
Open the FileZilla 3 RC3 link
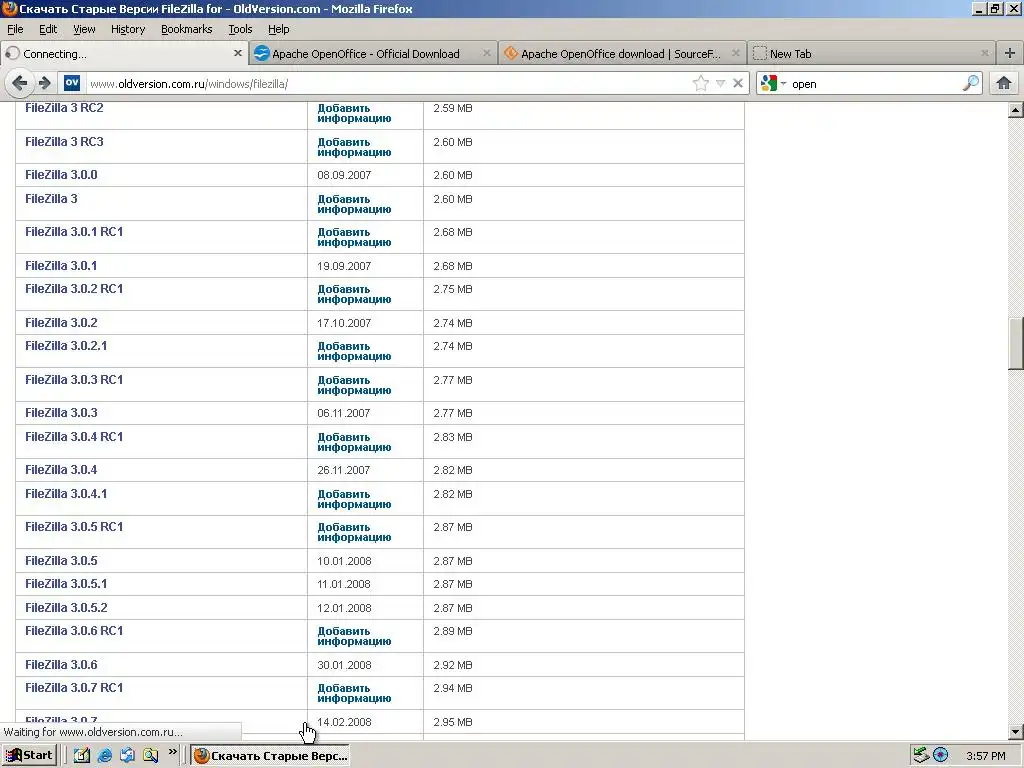click(64, 142)
